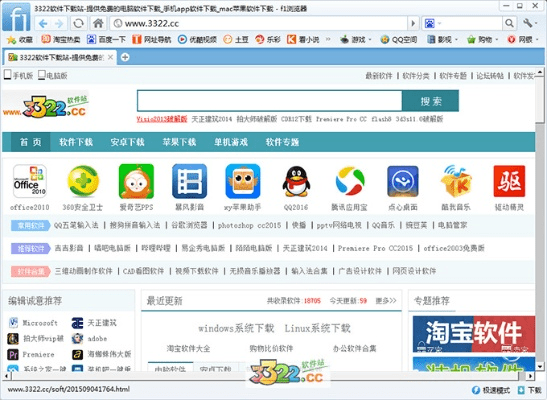
Task: Open 下载 manager in status bar
Action: pos(530,390)
